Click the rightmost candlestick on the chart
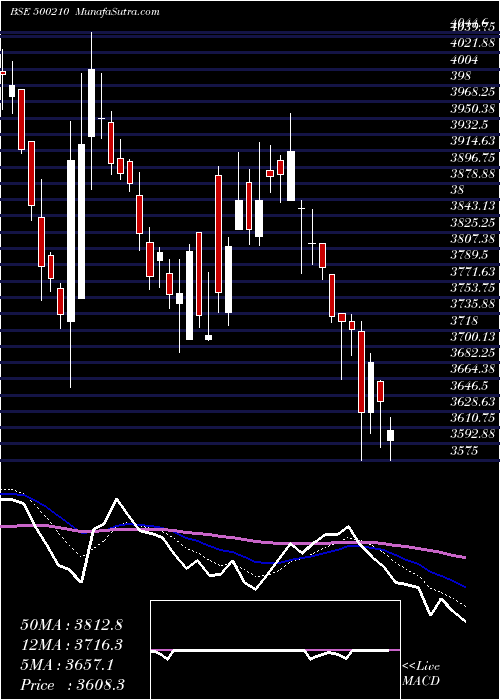 [390, 438]
